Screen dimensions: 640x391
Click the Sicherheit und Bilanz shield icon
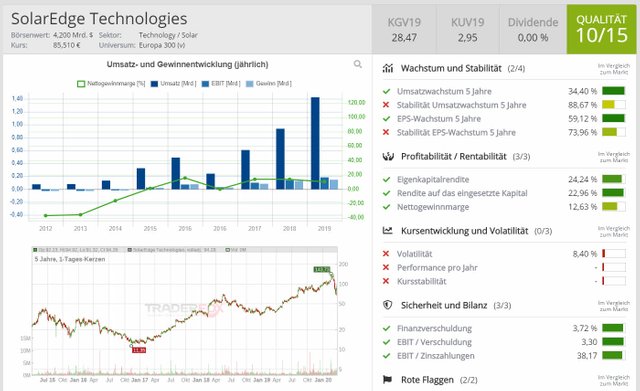[387, 305]
